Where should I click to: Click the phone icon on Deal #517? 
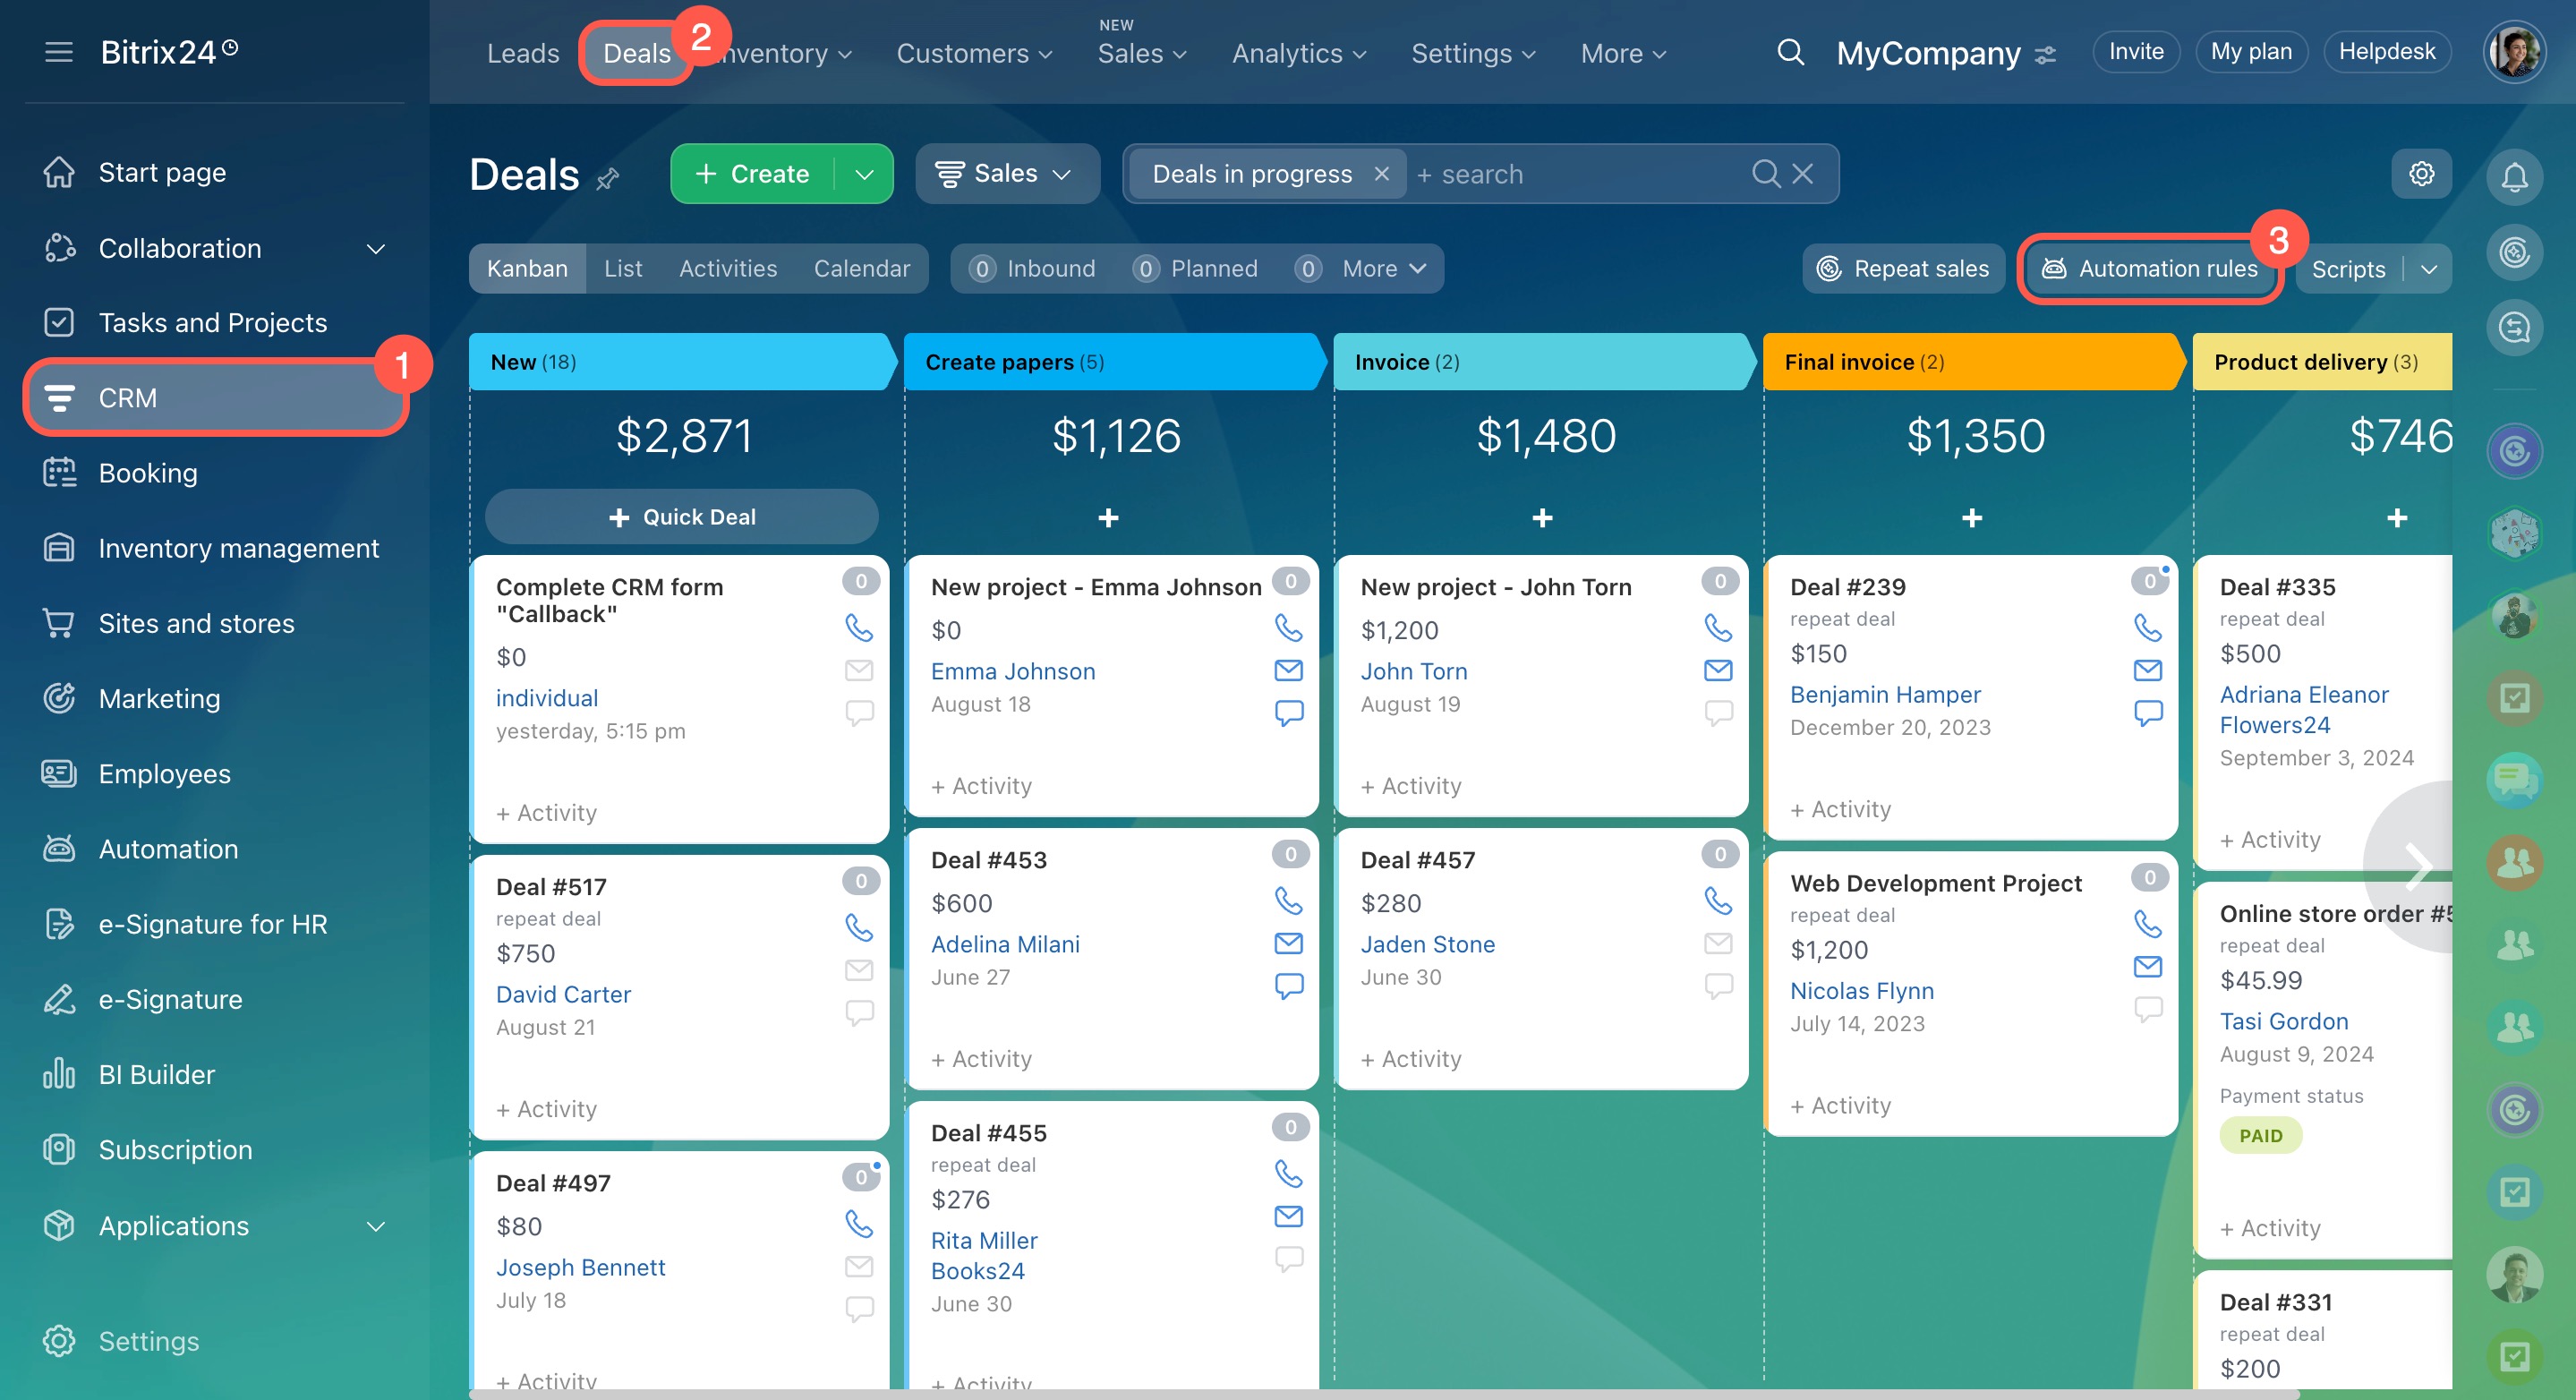[x=858, y=927]
